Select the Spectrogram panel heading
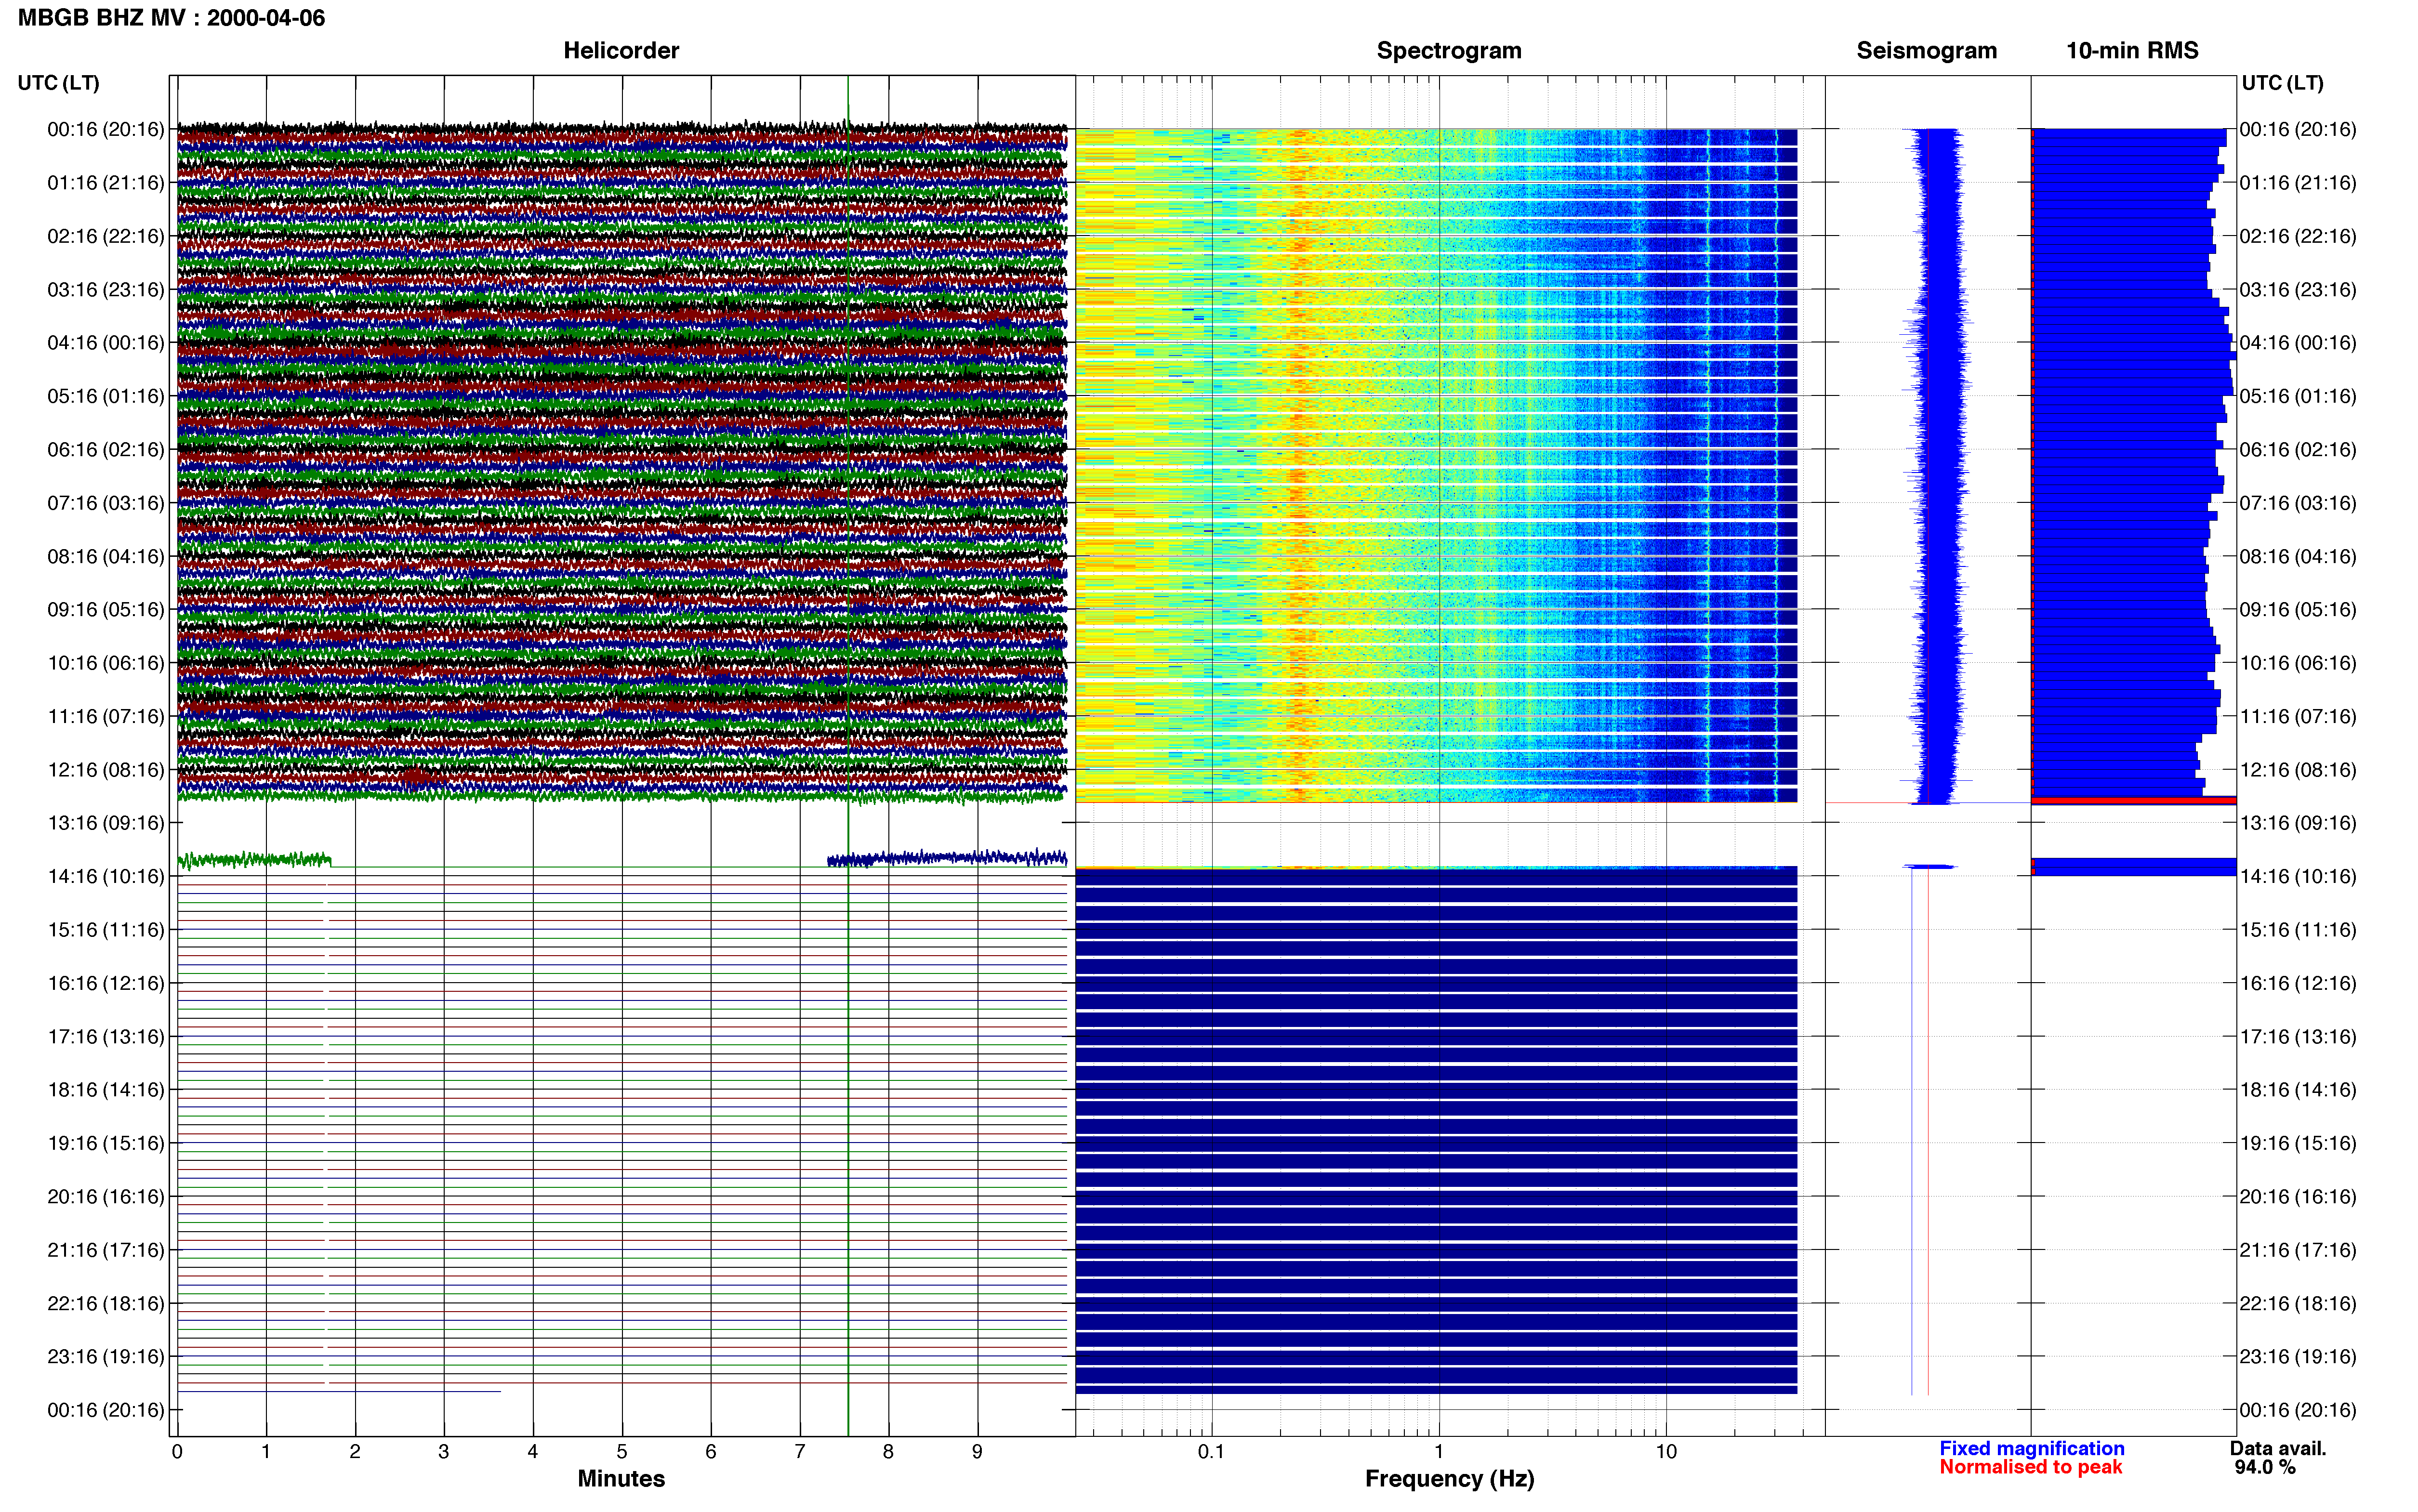 (x=1449, y=50)
